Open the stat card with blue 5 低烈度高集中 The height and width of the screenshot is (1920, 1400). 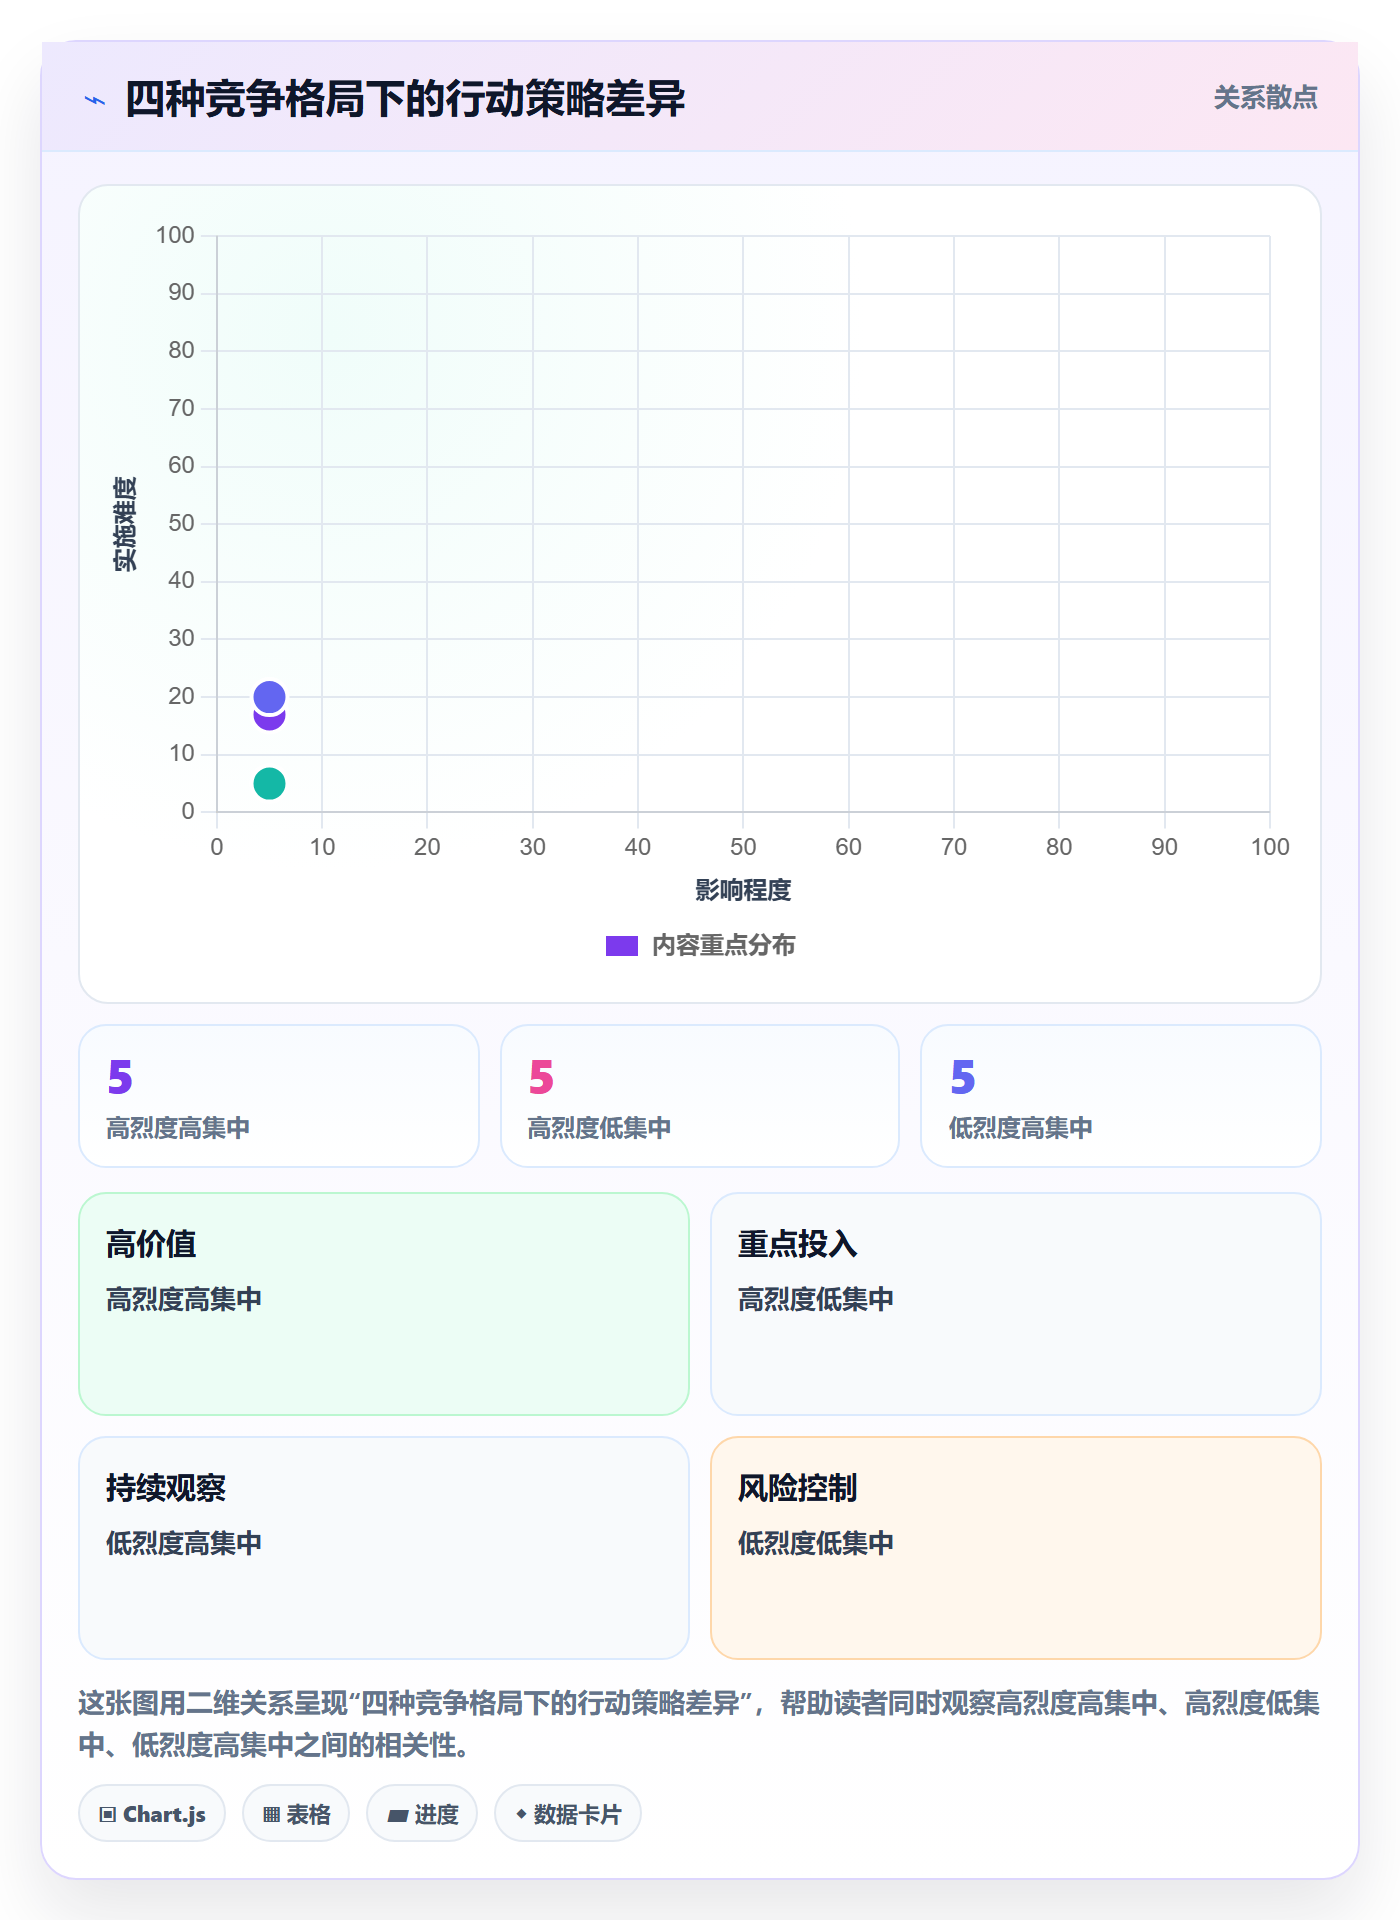click(1121, 1096)
